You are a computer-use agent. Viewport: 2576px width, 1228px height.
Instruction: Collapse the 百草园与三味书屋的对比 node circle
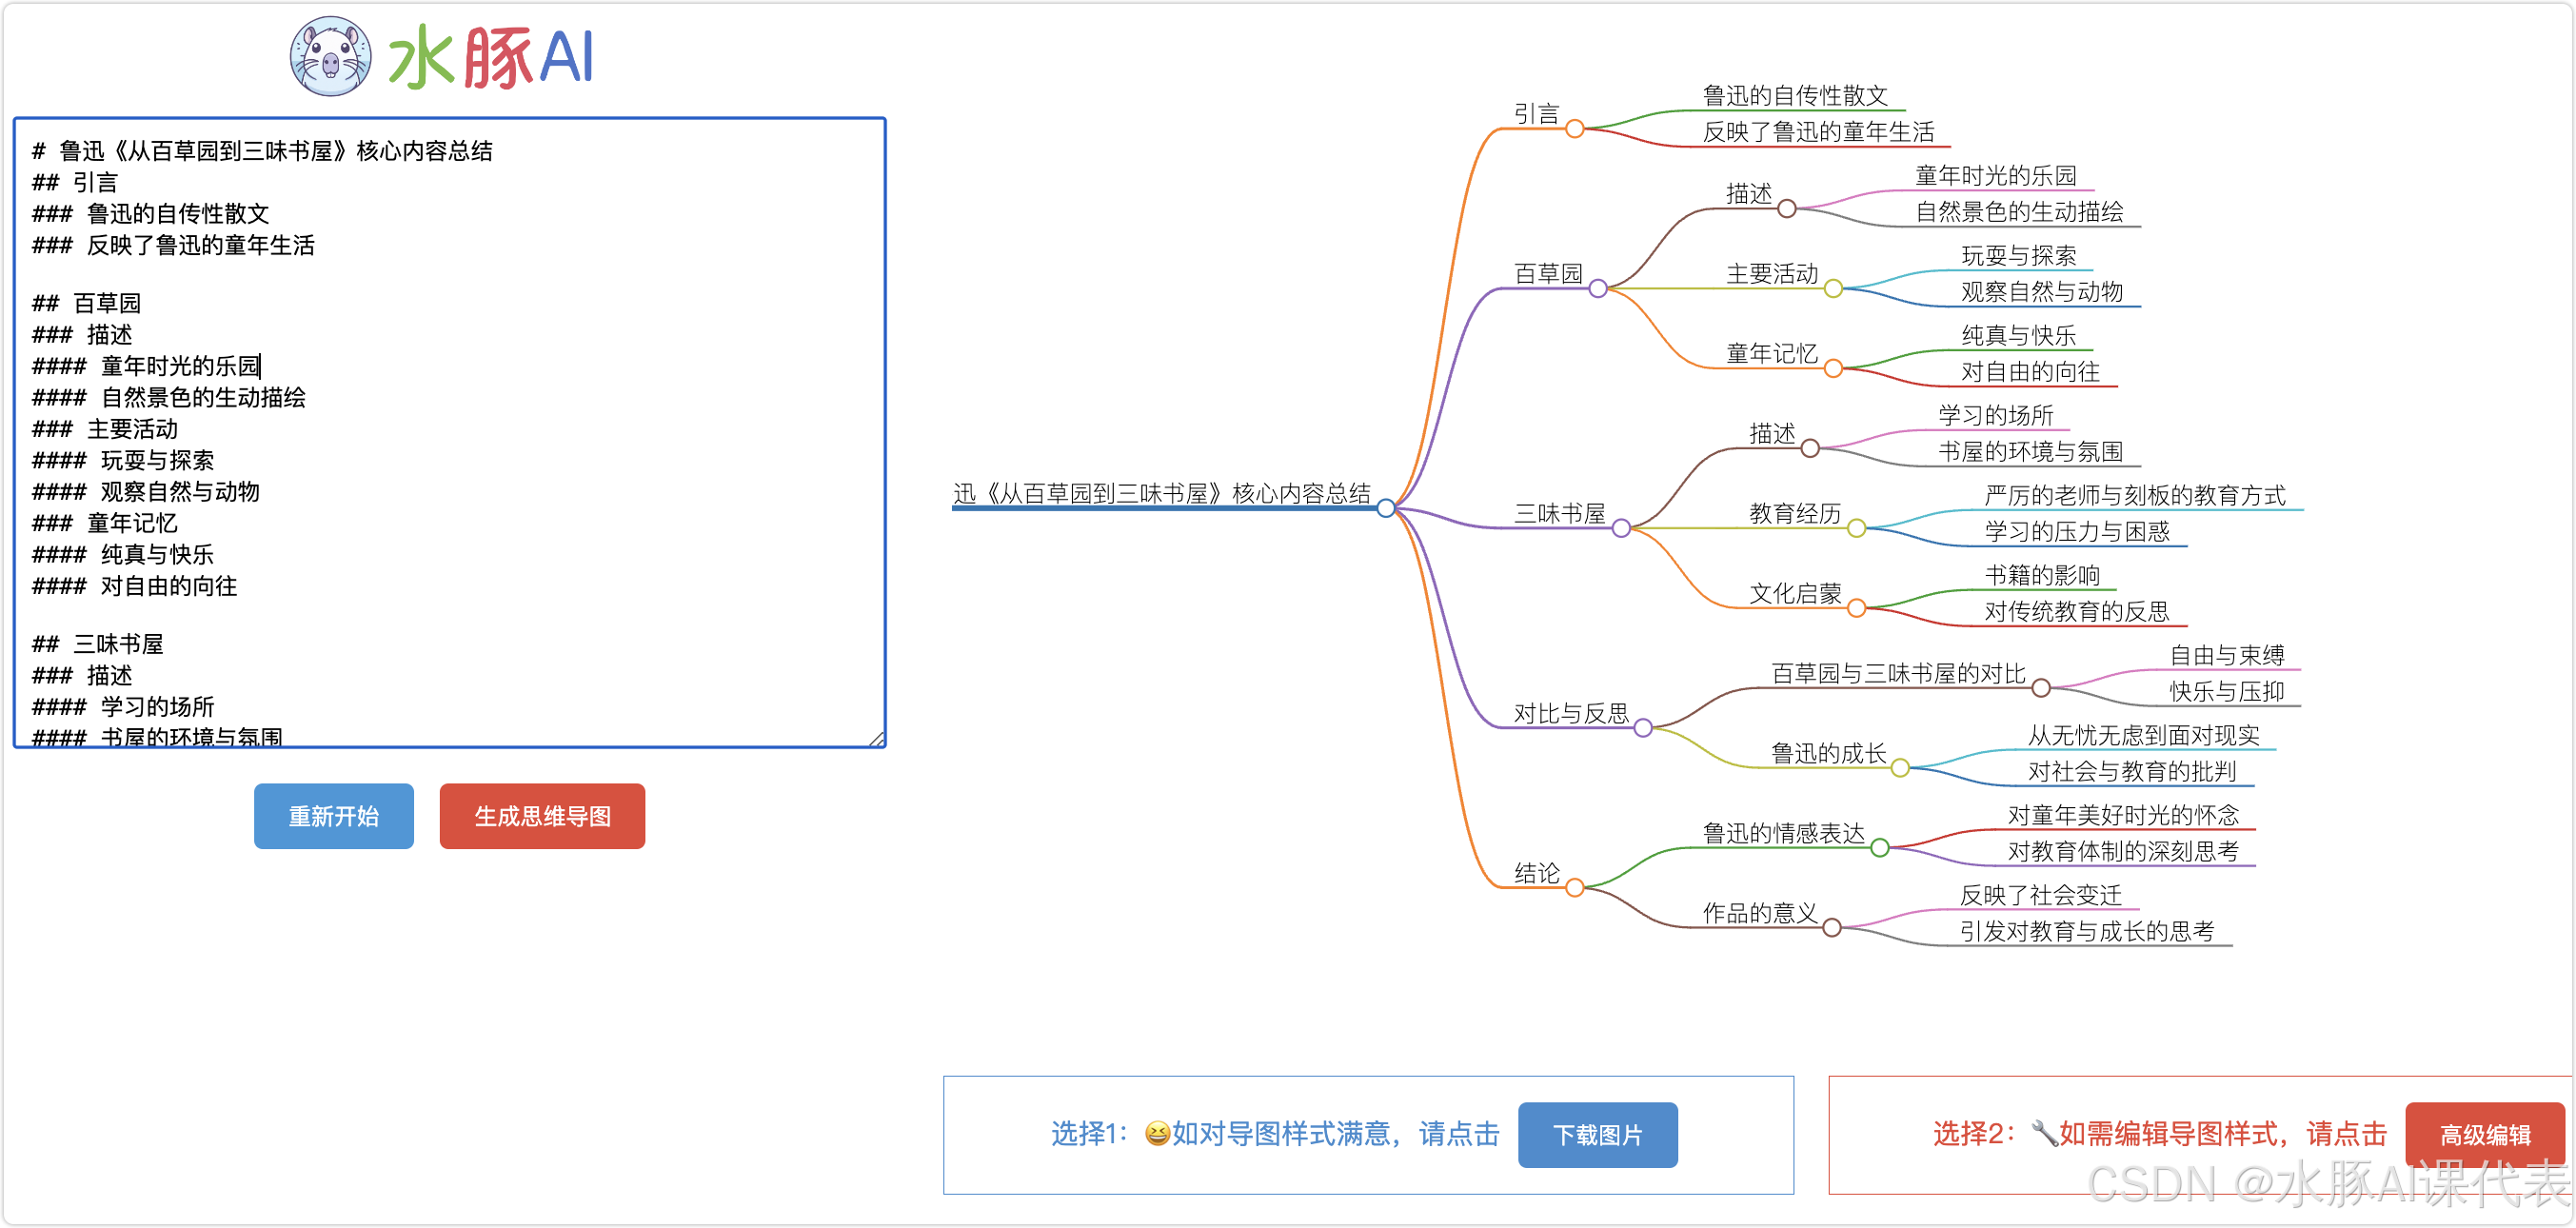pos(2041,688)
